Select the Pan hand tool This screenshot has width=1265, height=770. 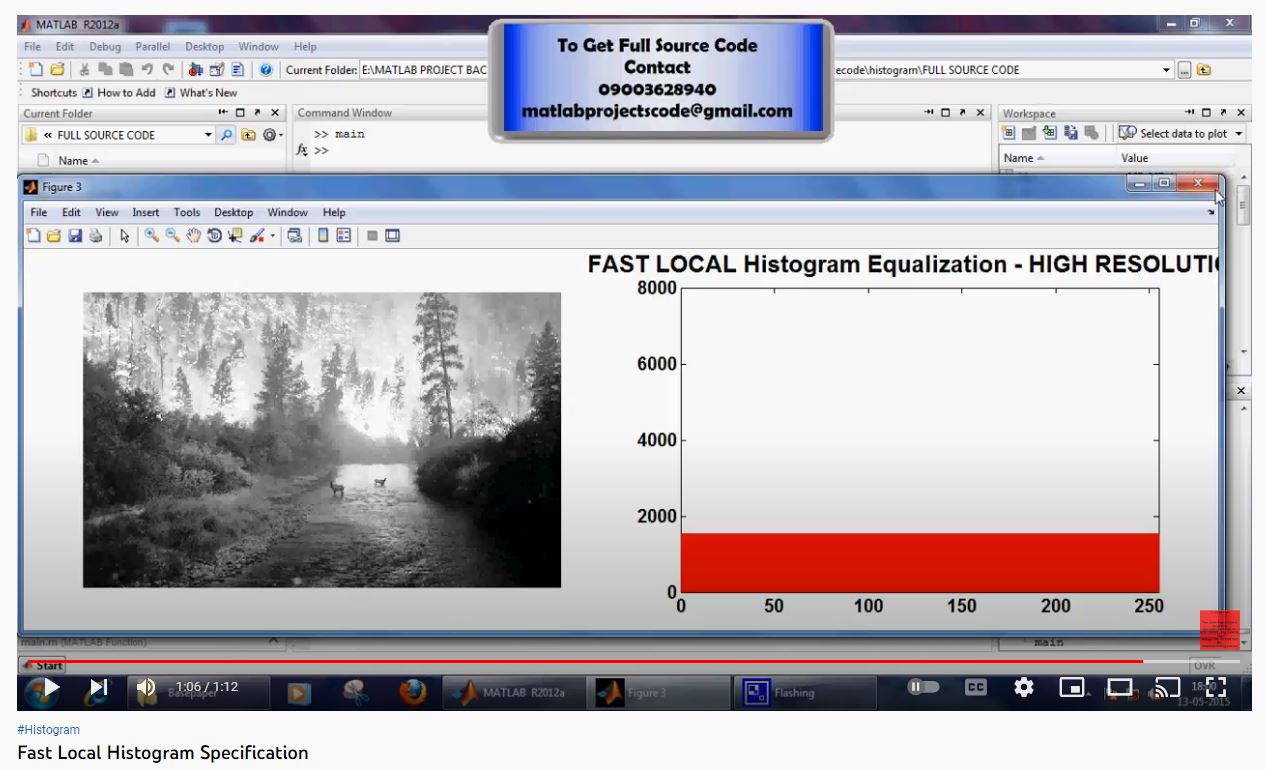(x=195, y=236)
